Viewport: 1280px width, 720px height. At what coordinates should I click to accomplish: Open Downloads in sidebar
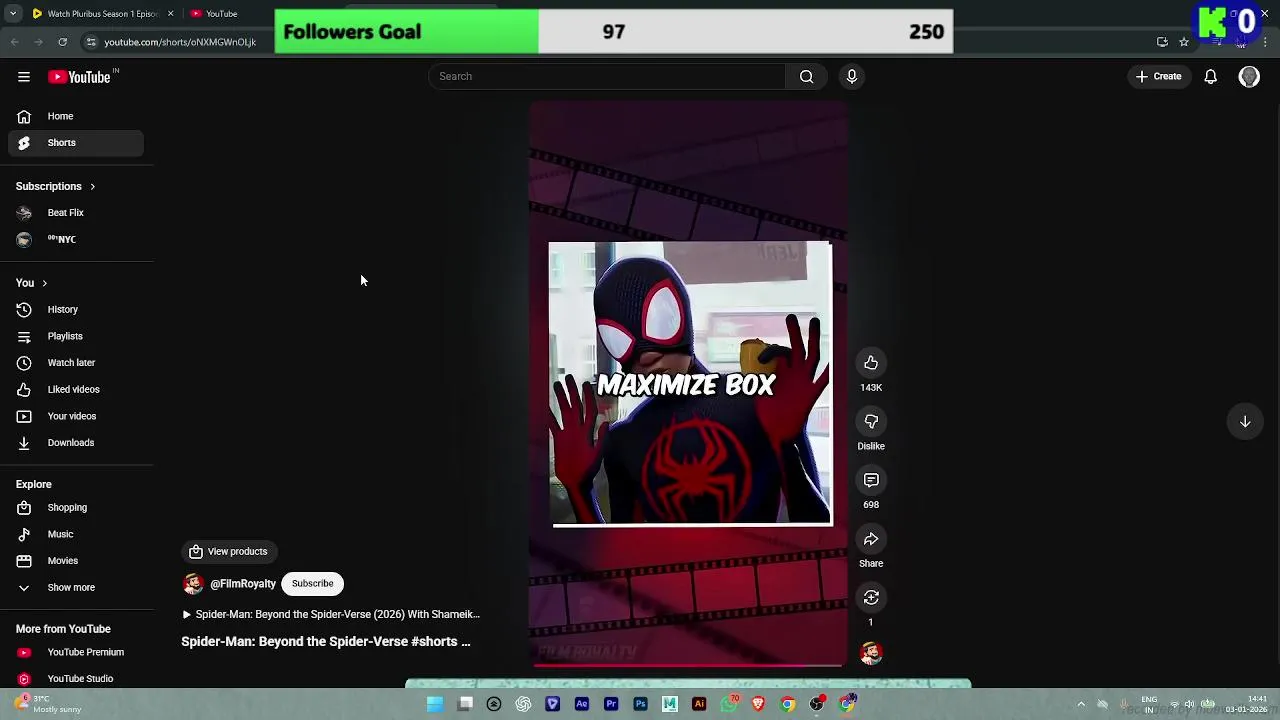76,443
